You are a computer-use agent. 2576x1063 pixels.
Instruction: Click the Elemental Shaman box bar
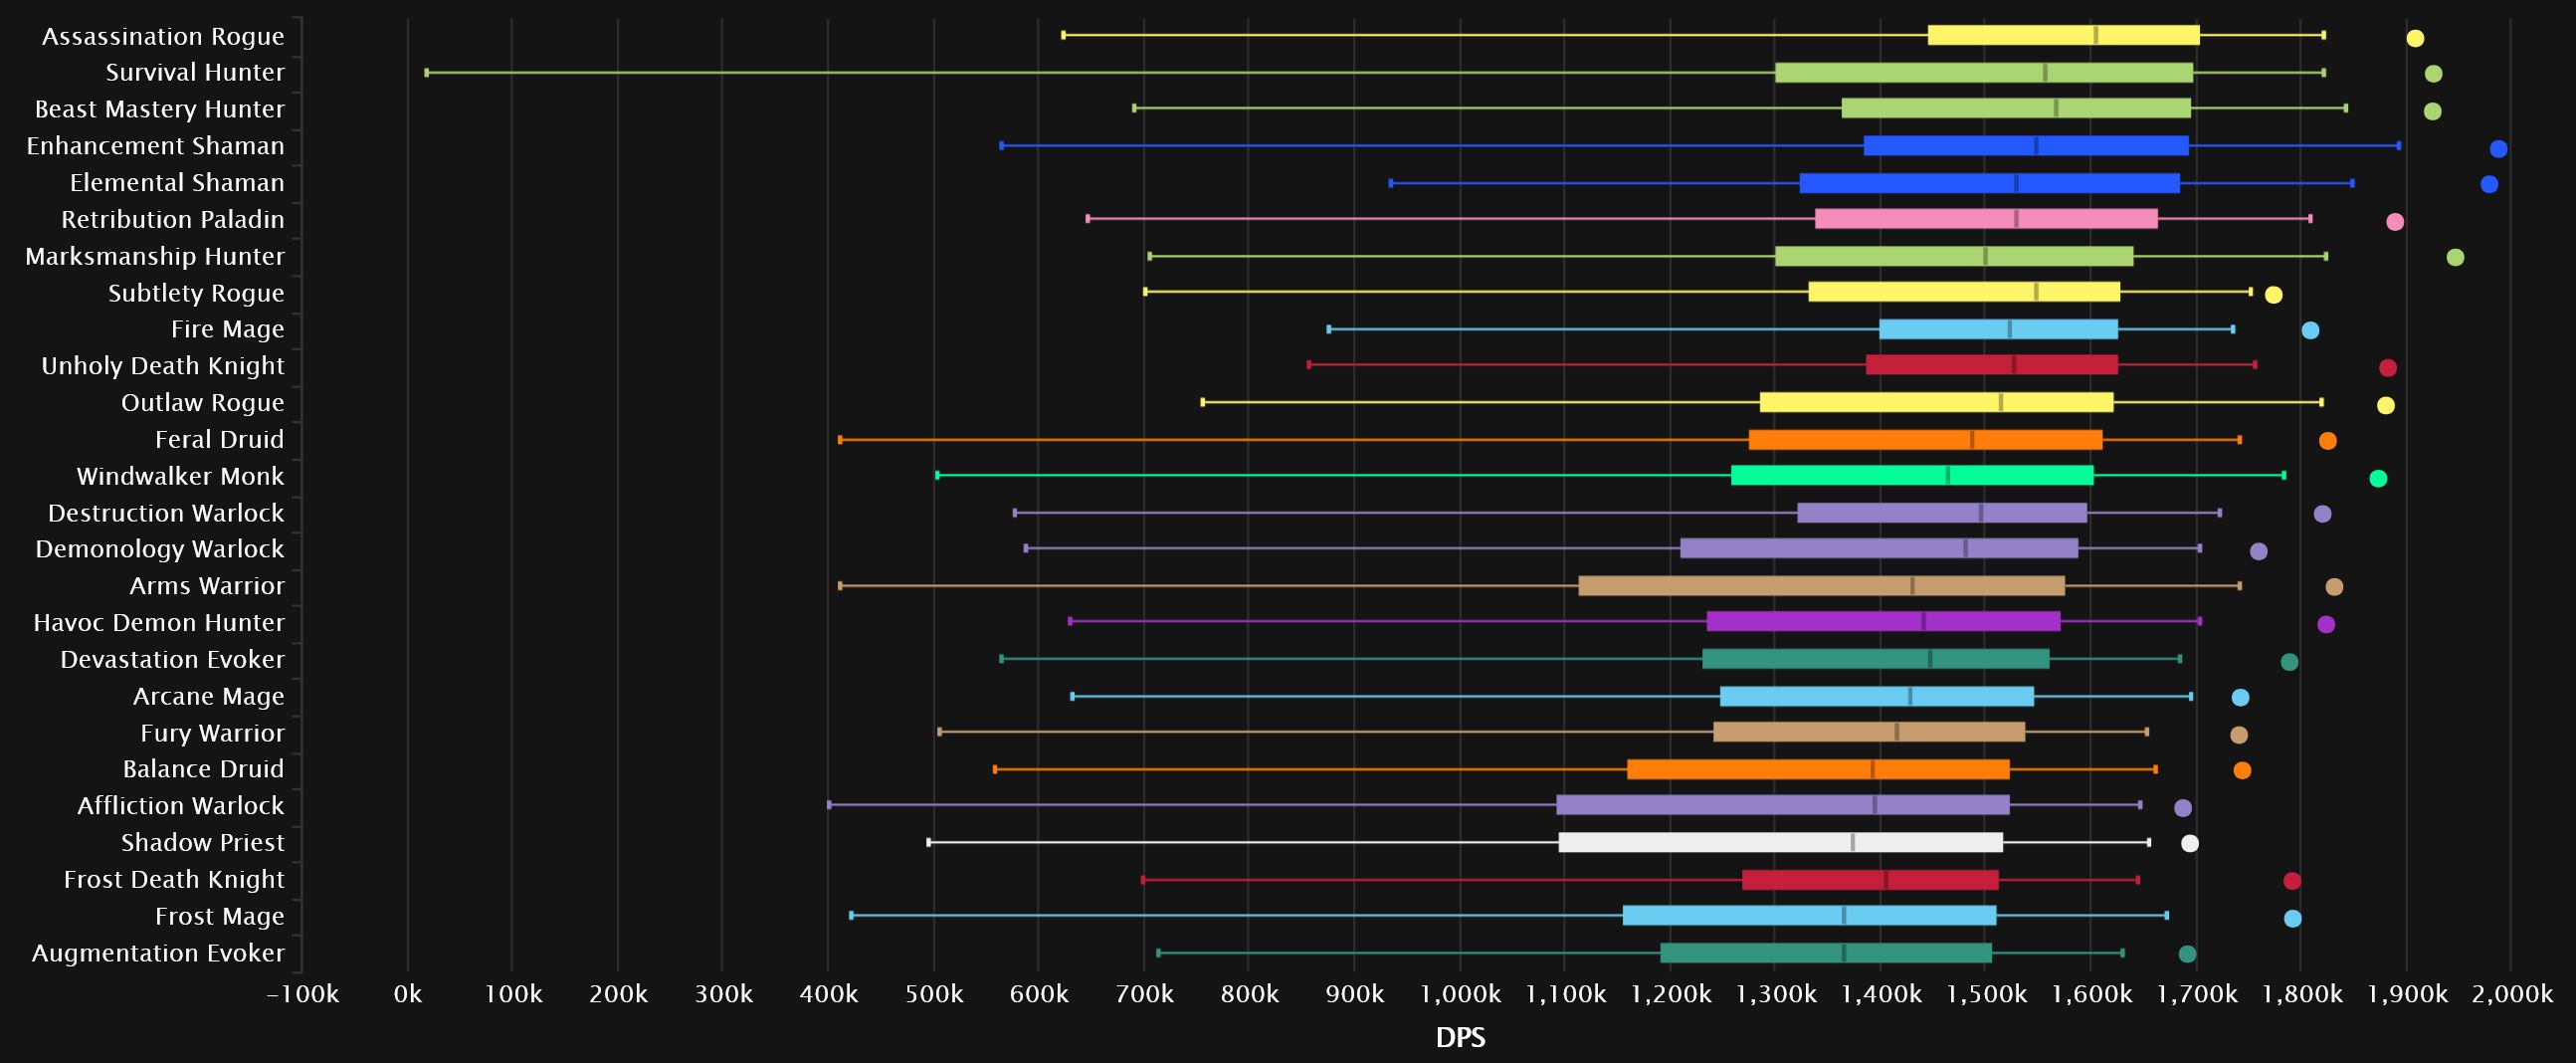click(x=1989, y=183)
